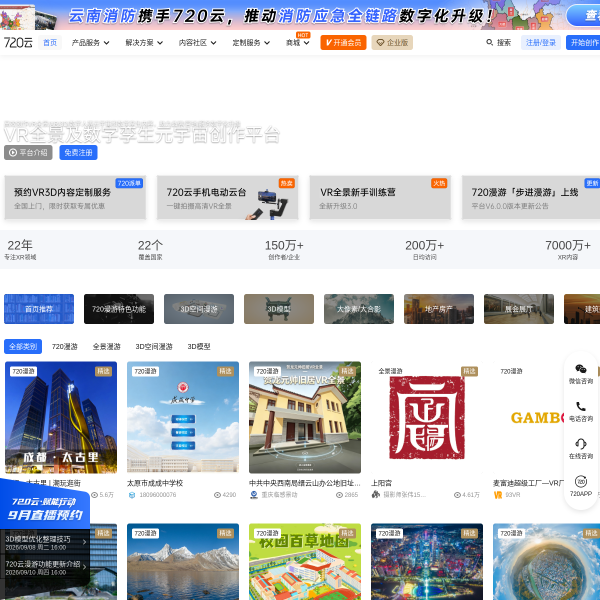Screen dimensions: 600x600
Task: Open 太原市成成中学校 panorama thumbnail
Action: pyautogui.click(x=183, y=417)
